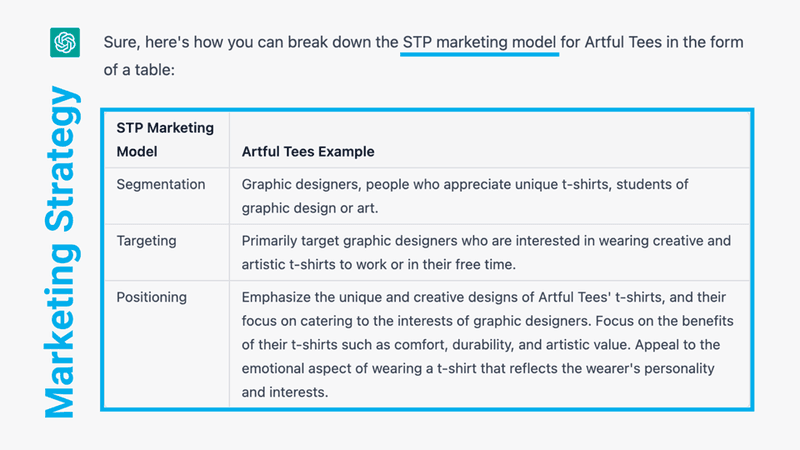Click the green ChatGPT logo icon
Image resolution: width=800 pixels, height=450 pixels.
(x=65, y=43)
